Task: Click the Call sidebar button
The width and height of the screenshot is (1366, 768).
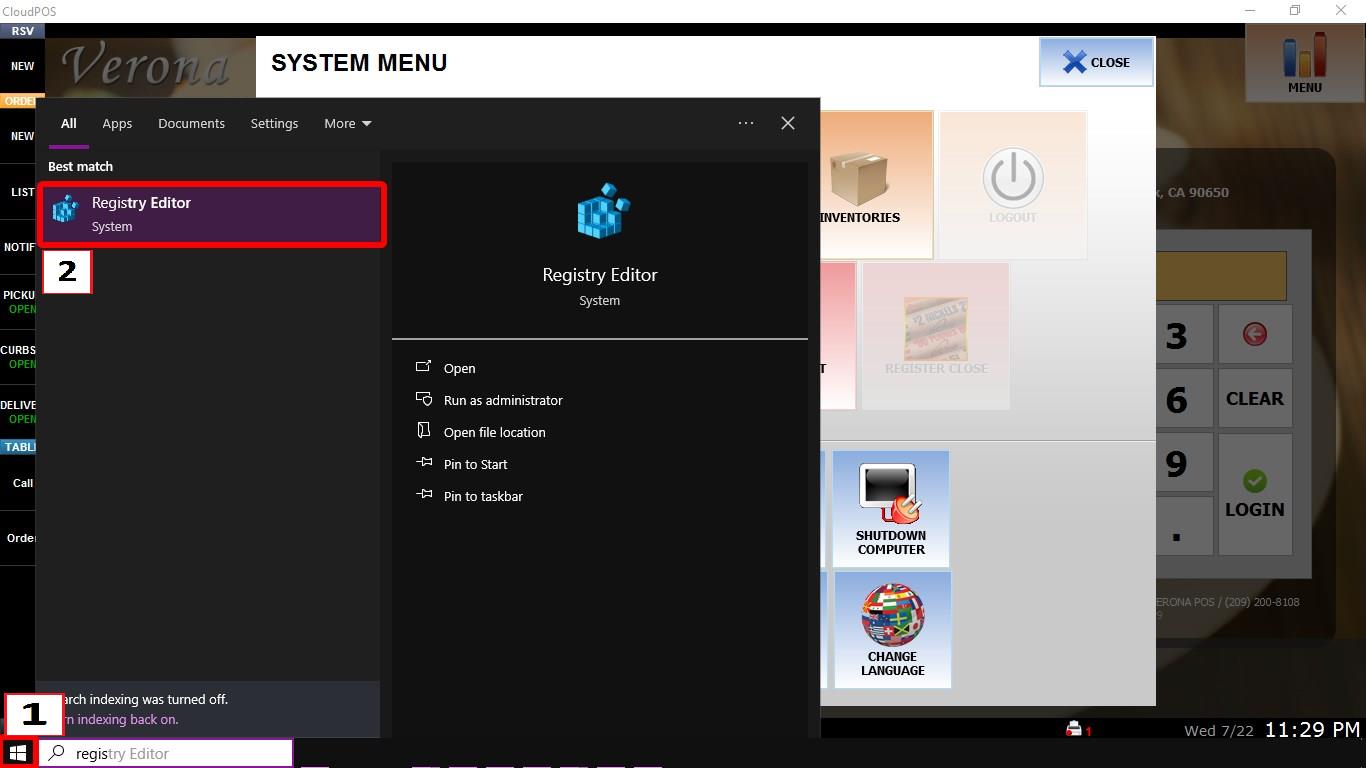Action: tap(19, 483)
